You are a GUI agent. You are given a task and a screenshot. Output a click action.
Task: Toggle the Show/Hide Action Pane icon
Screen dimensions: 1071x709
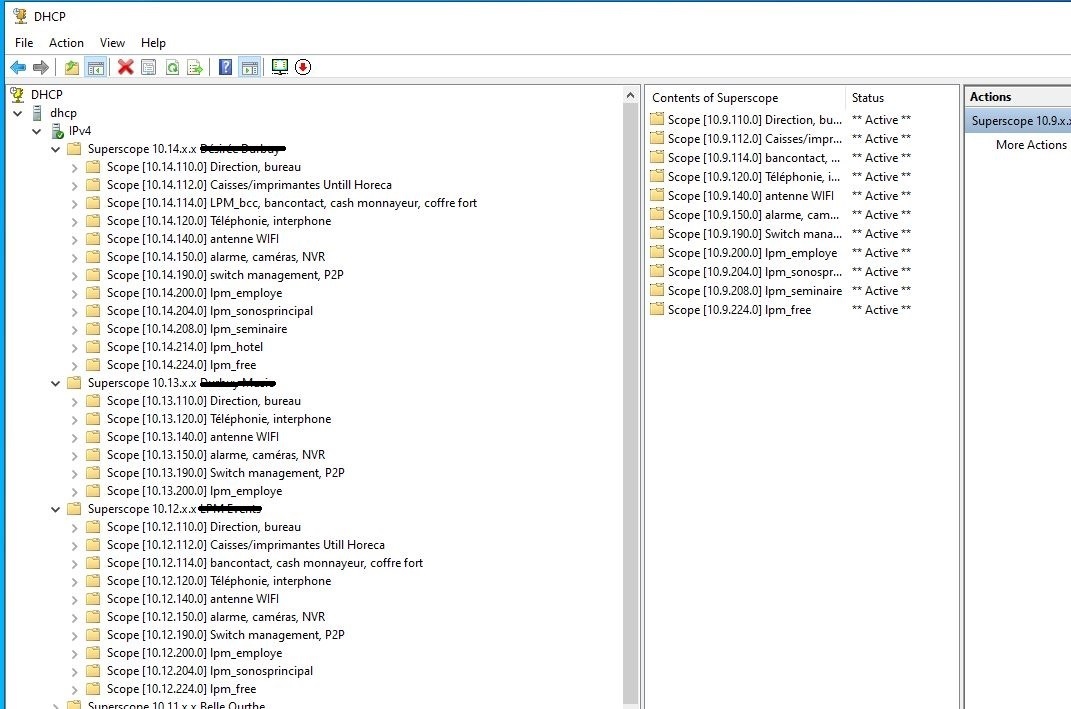coord(250,67)
